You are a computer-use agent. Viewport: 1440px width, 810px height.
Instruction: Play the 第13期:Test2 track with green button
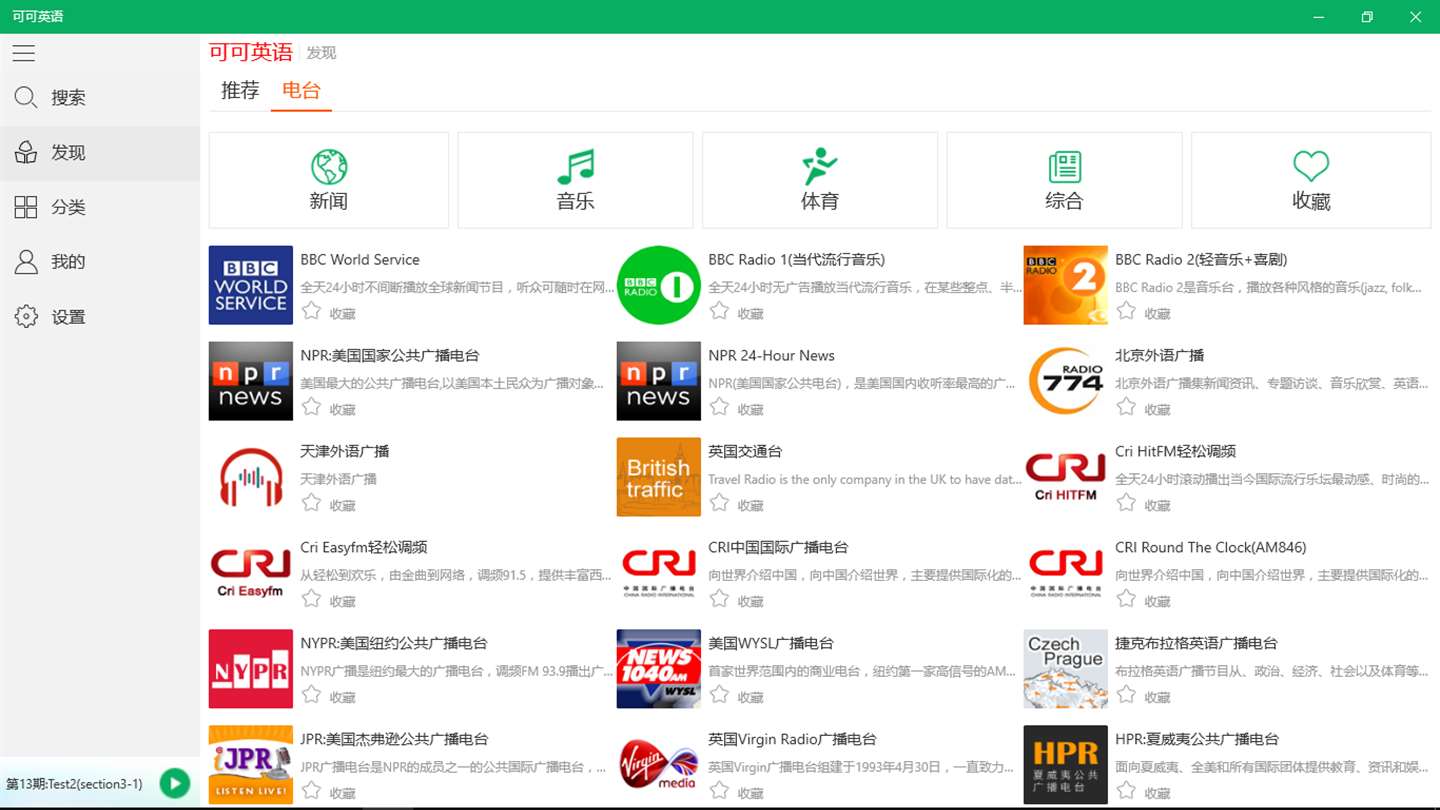(175, 783)
